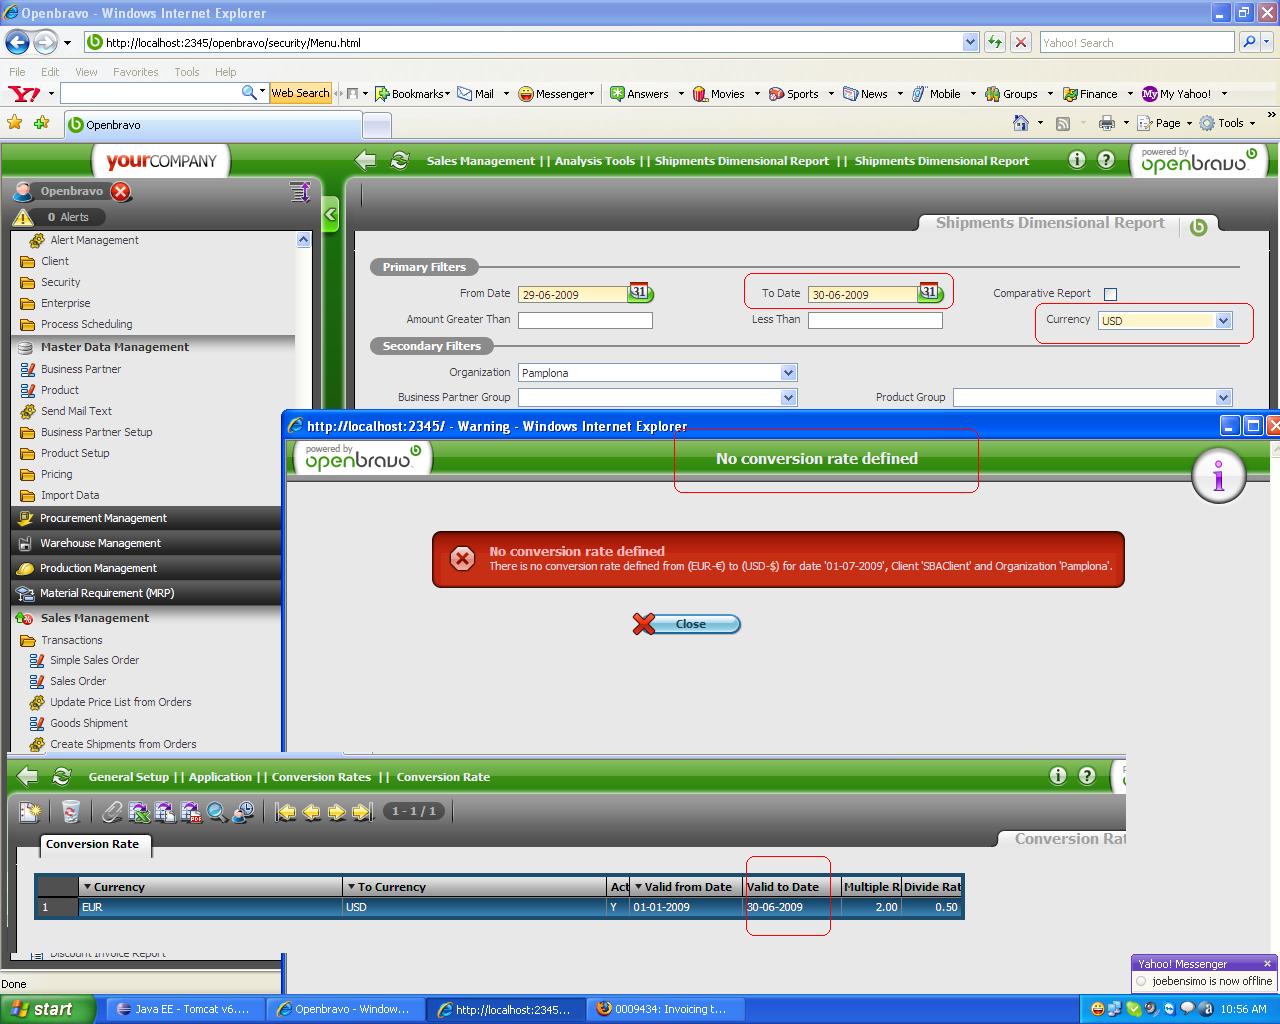This screenshot has width=1280, height=1024.
Task: Open Sales Order in the menu tree
Action: 78,681
